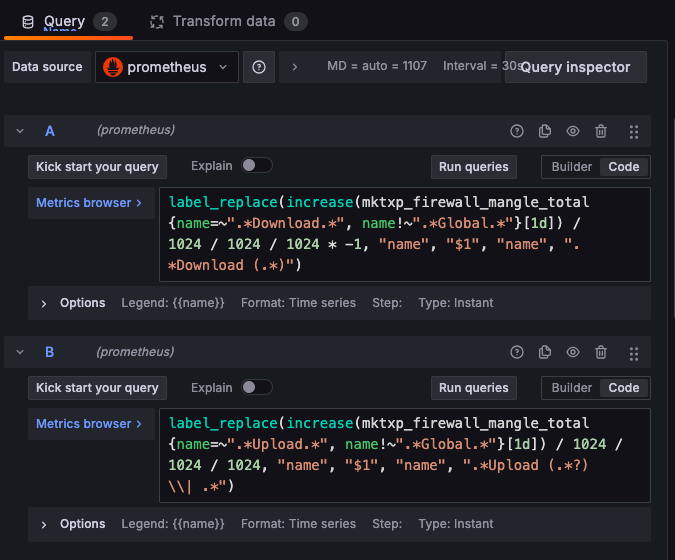This screenshot has width=675, height=560.
Task: Switch to the Transform data tab
Action: point(228,22)
